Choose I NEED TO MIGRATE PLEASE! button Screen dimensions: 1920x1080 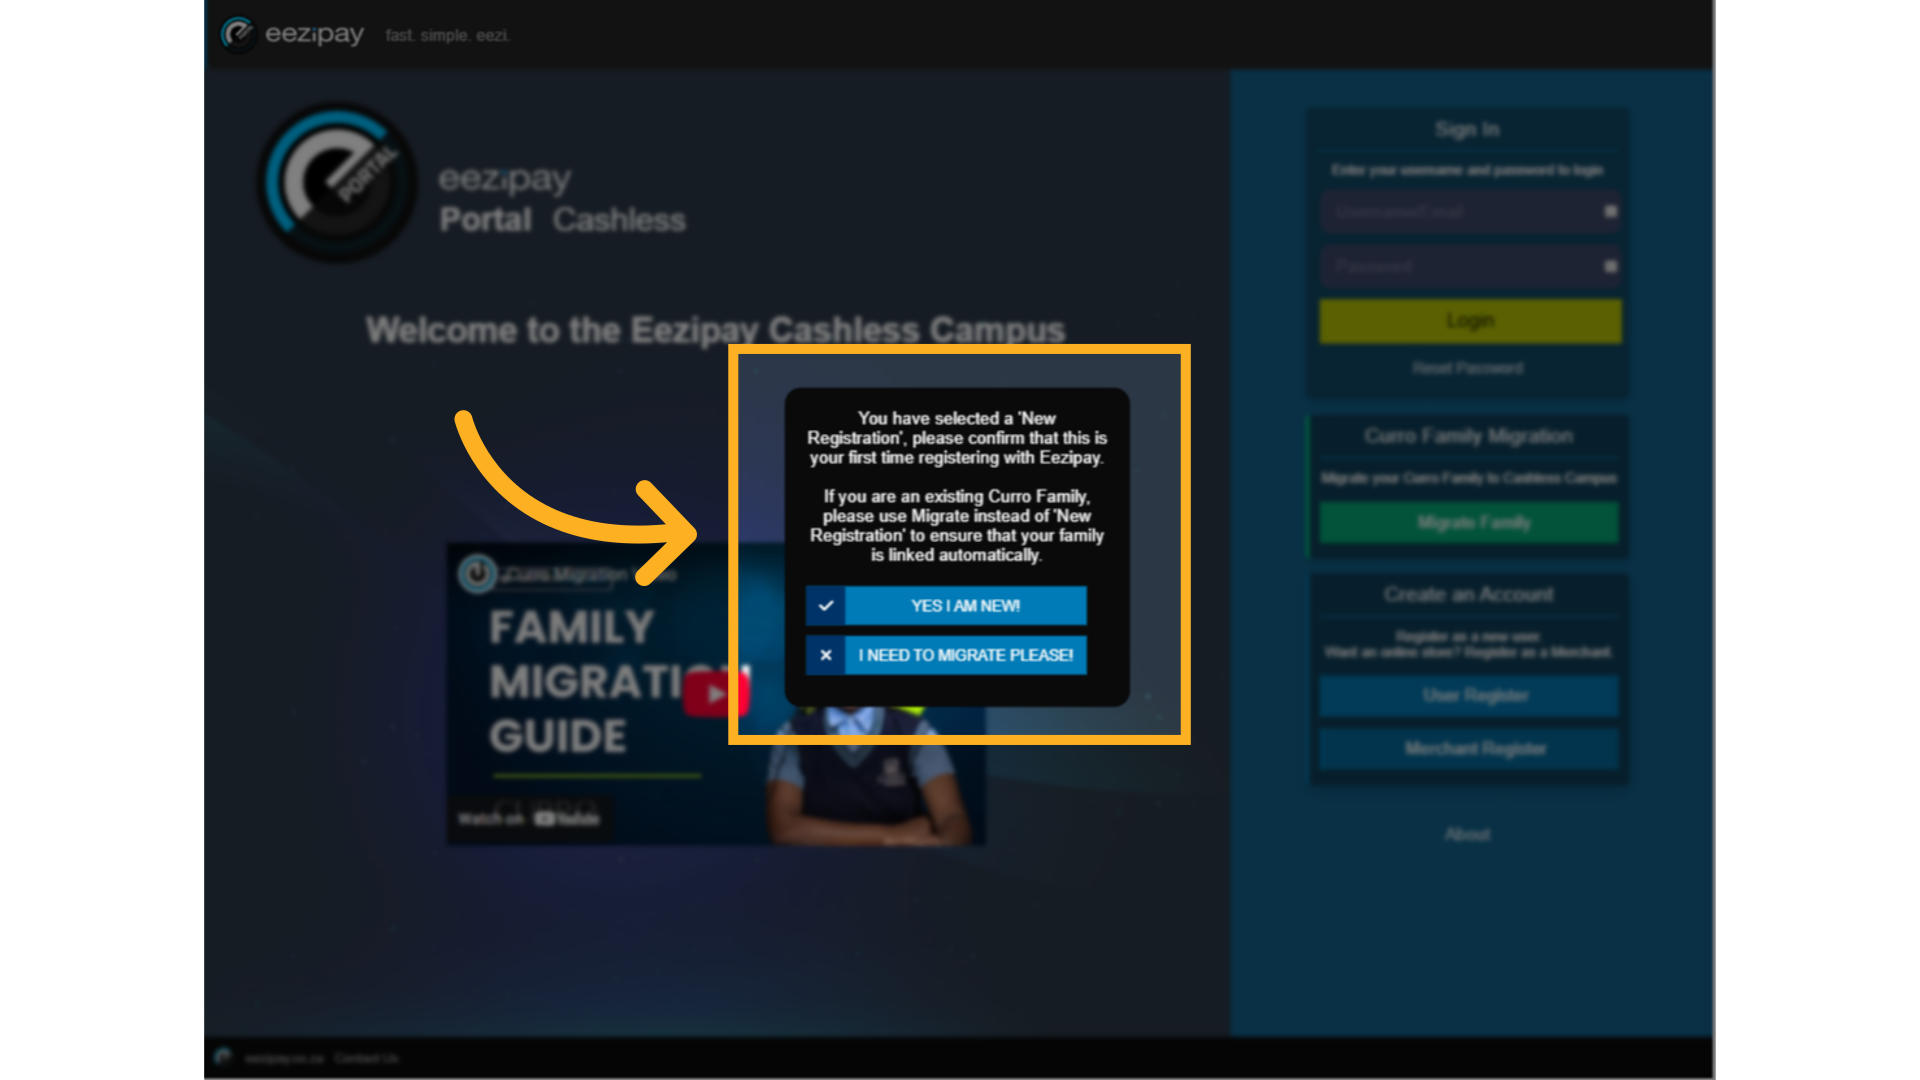[946, 656]
